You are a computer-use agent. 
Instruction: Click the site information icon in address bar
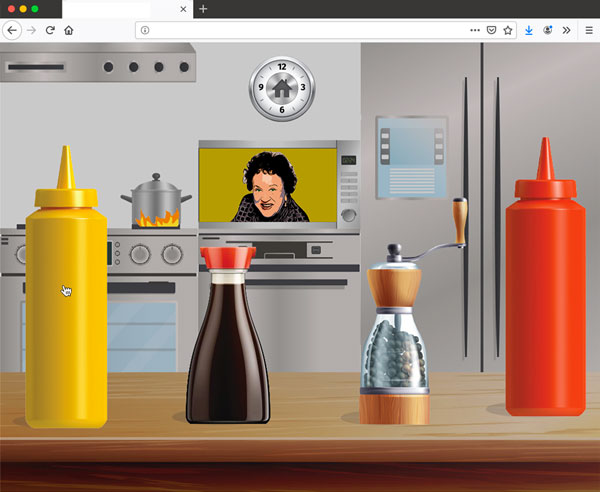coord(146,30)
